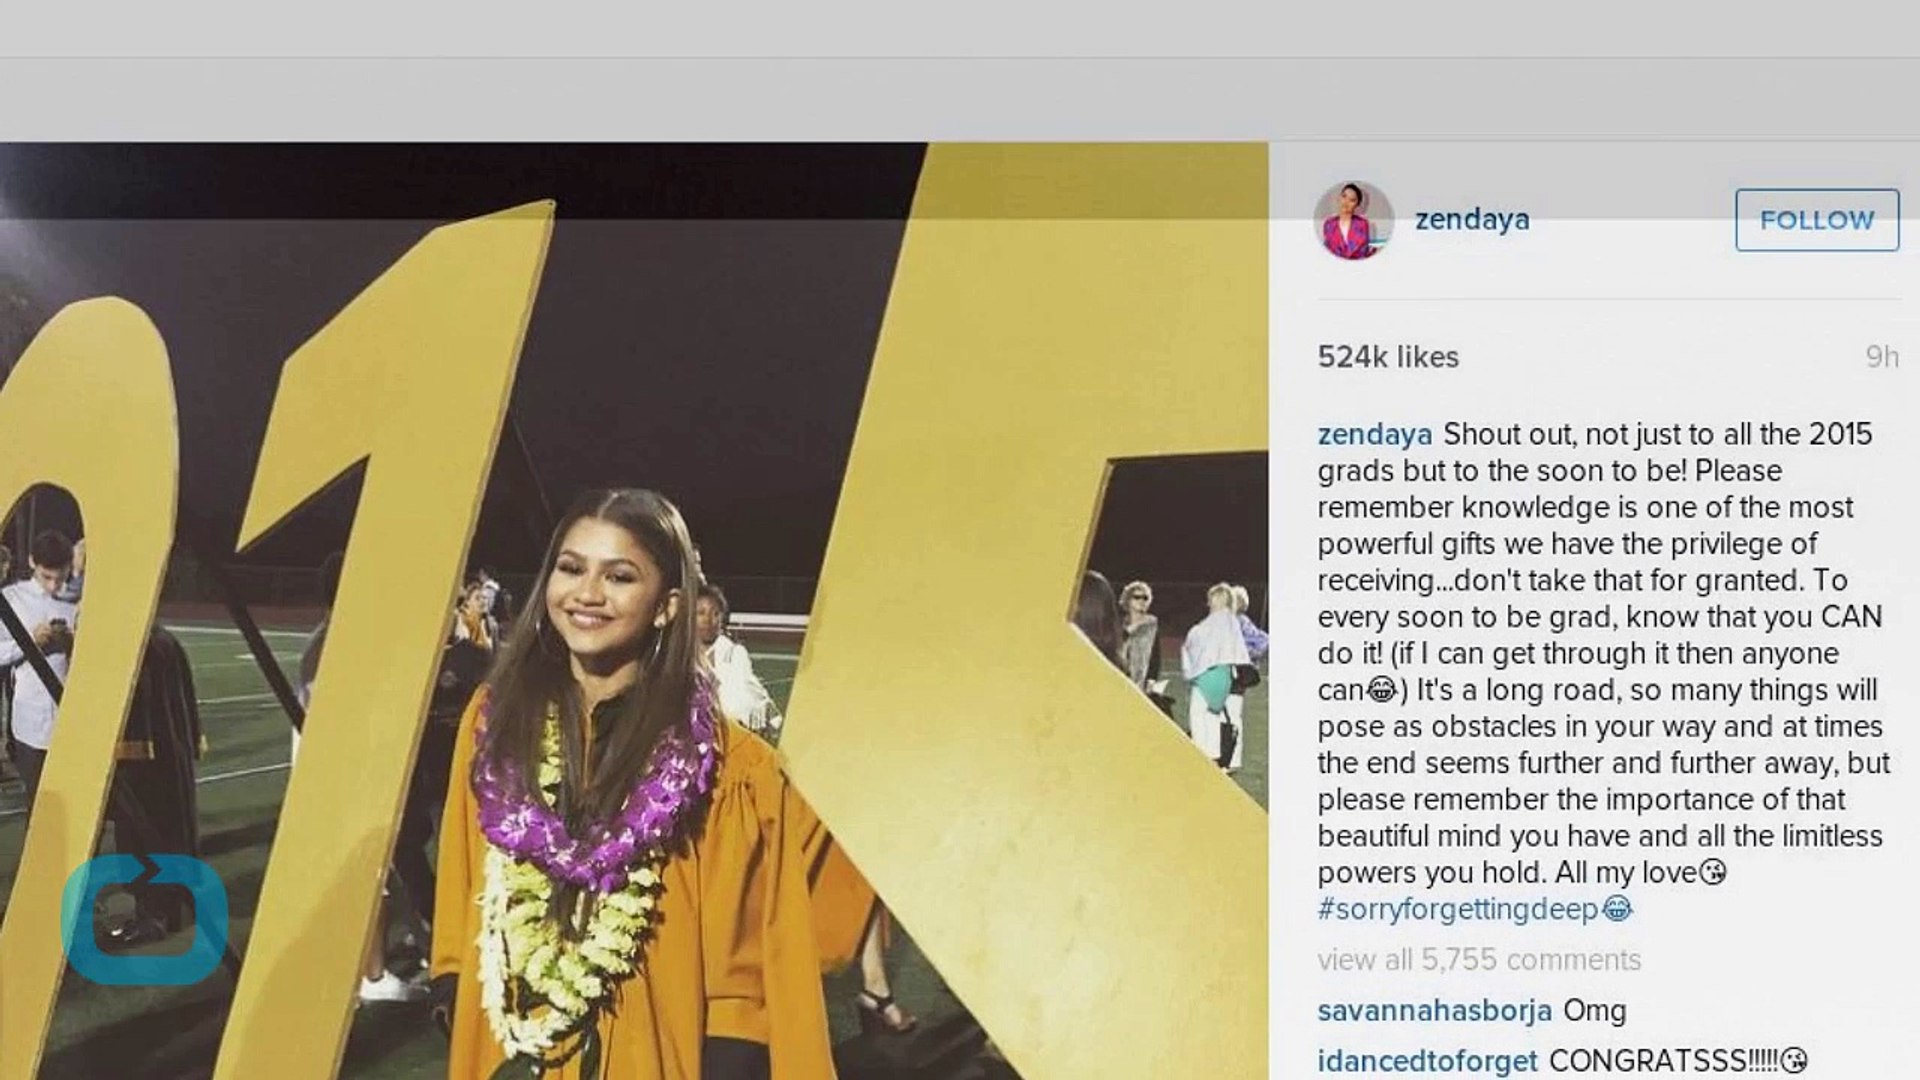
Task: Open the zendaya username in the caption
Action: 1375,434
